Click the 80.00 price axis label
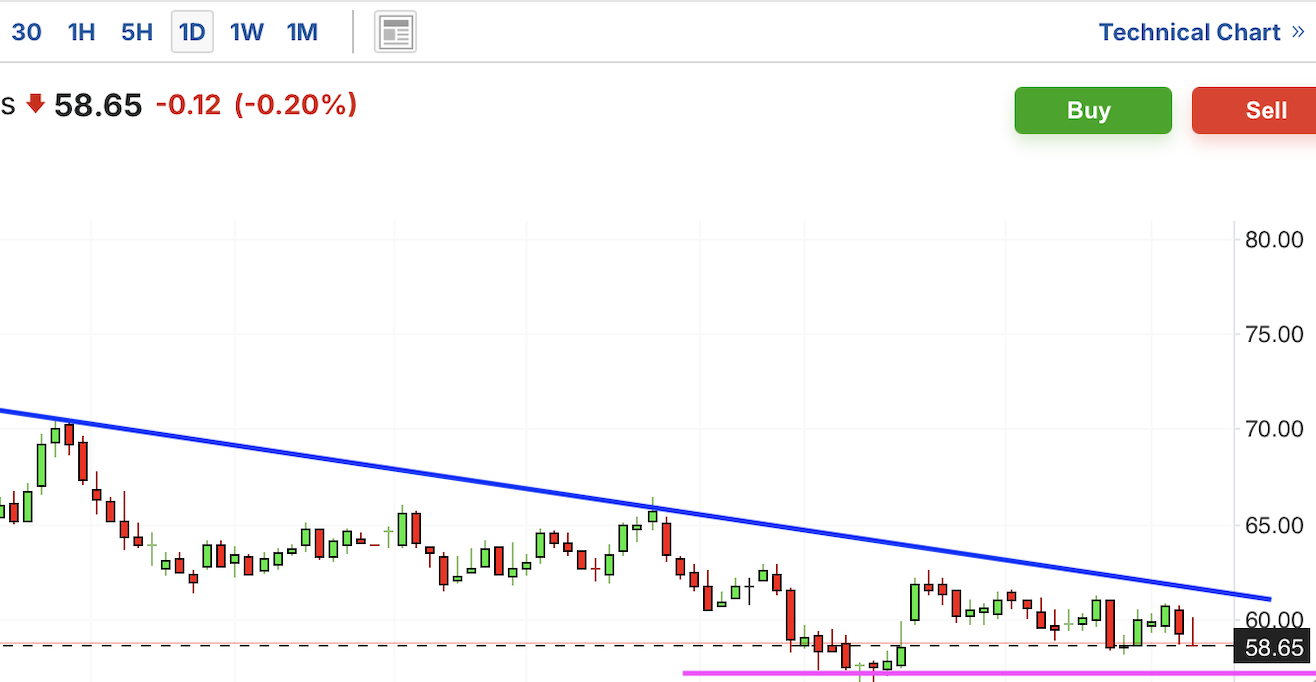The image size is (1316, 682). tap(1274, 239)
